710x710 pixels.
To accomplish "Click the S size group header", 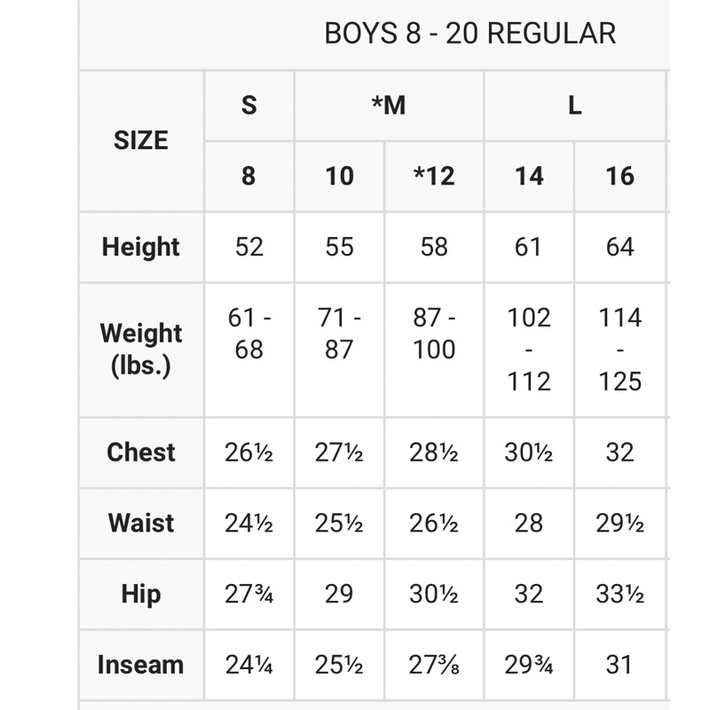I will (x=248, y=105).
